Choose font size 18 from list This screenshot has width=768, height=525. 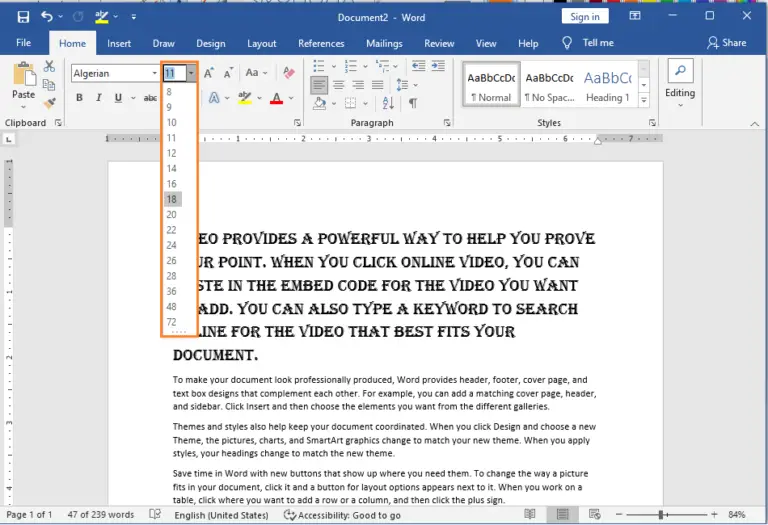point(173,199)
